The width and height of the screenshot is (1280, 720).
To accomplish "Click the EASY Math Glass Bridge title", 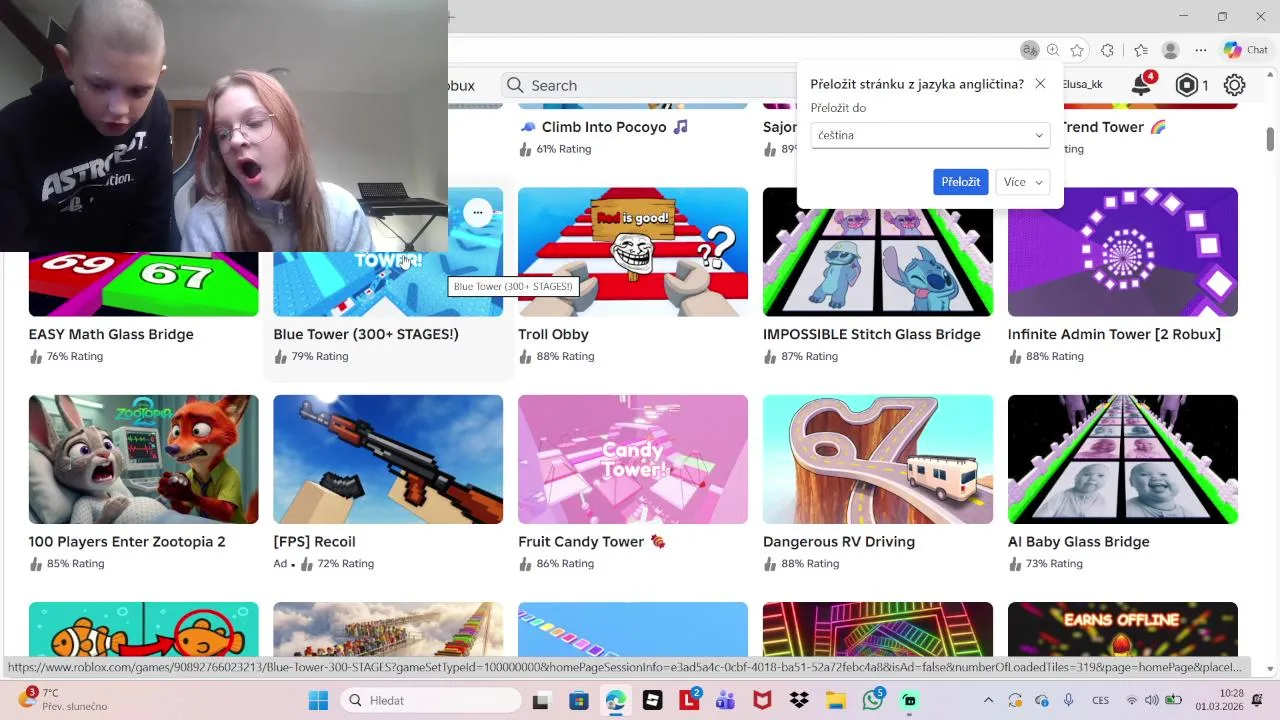I will [111, 334].
